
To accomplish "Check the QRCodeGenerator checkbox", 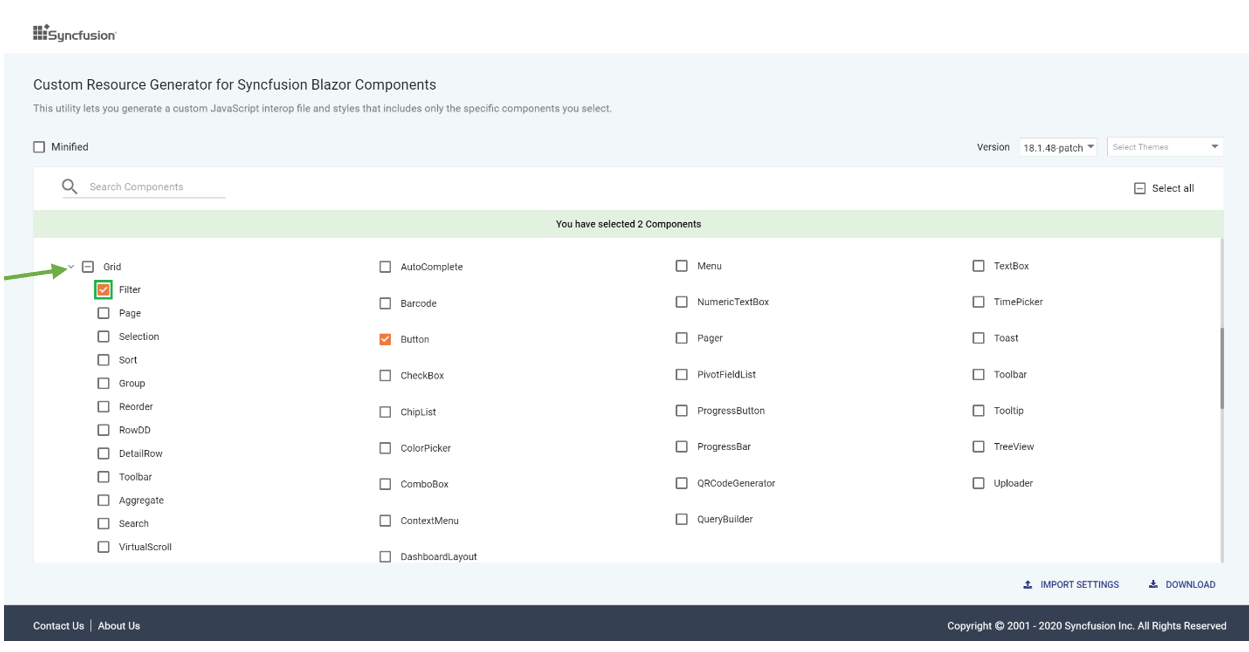I will (682, 483).
